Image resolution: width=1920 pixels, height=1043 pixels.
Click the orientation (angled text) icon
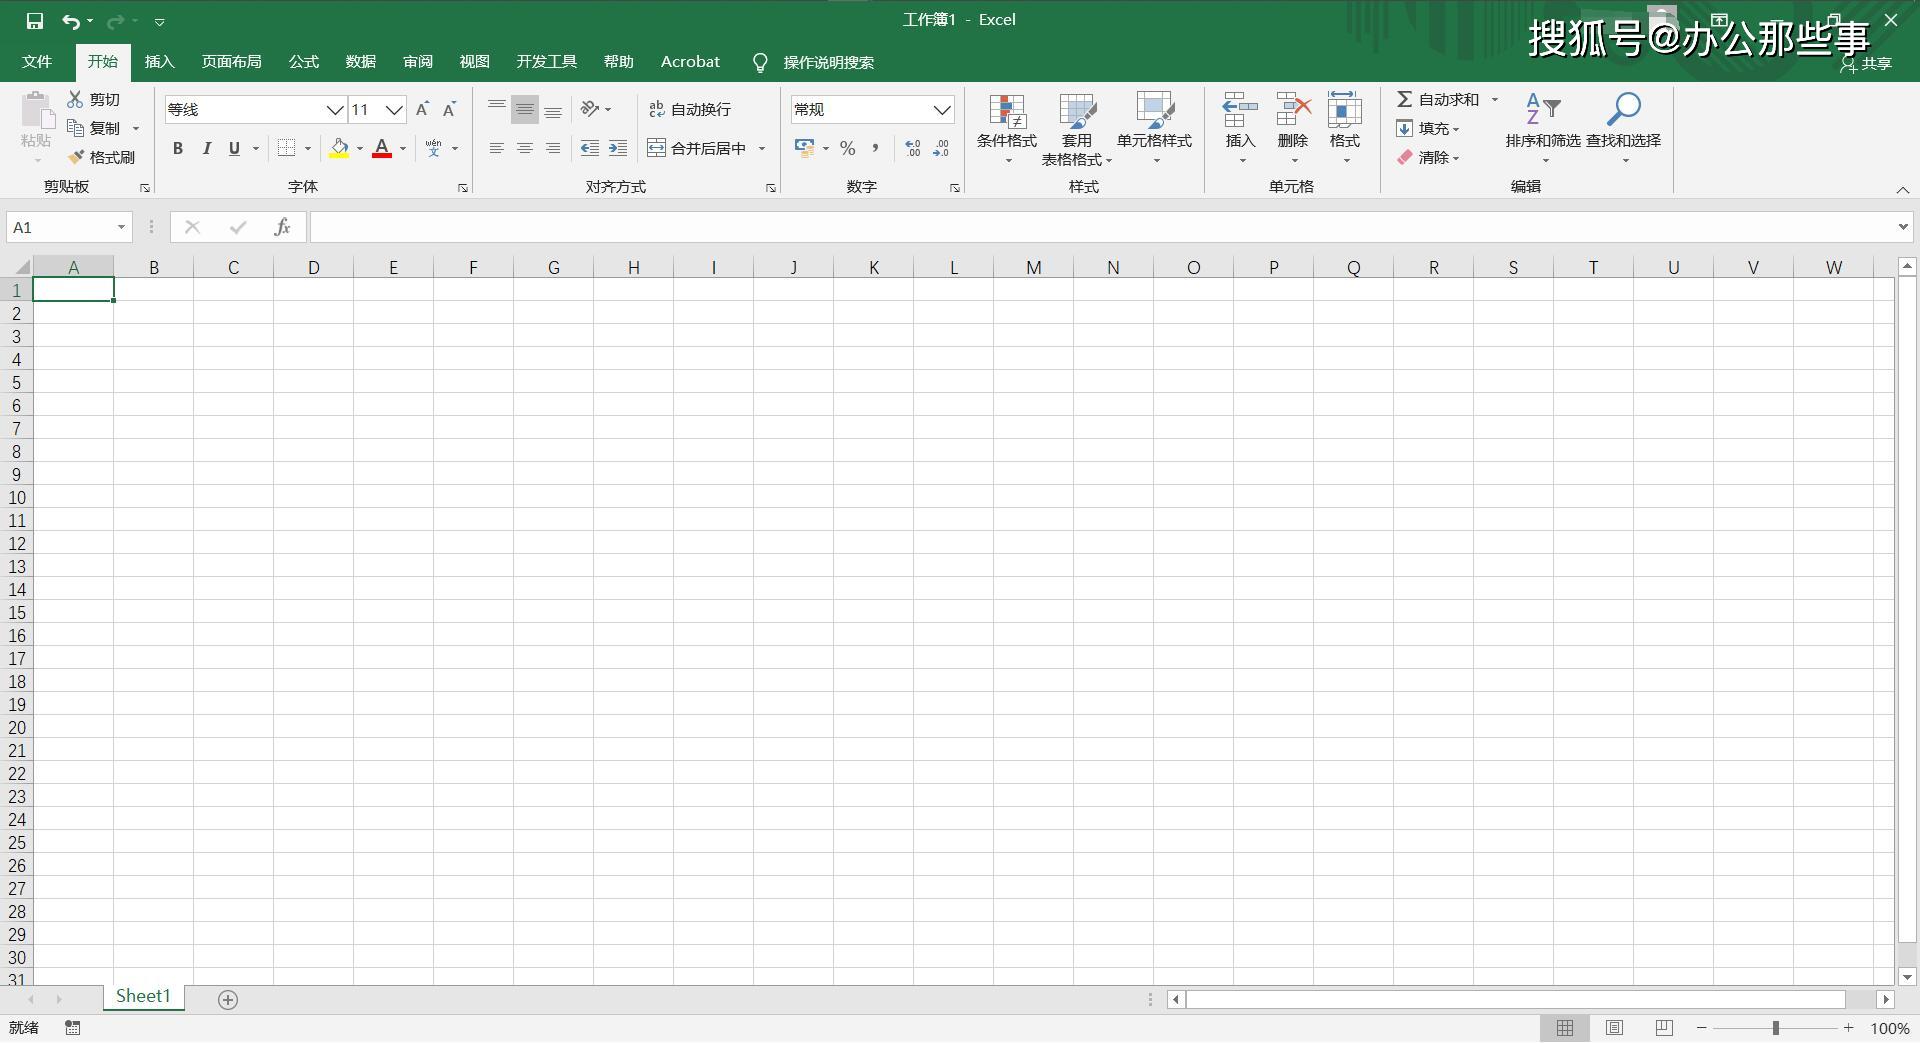click(590, 109)
